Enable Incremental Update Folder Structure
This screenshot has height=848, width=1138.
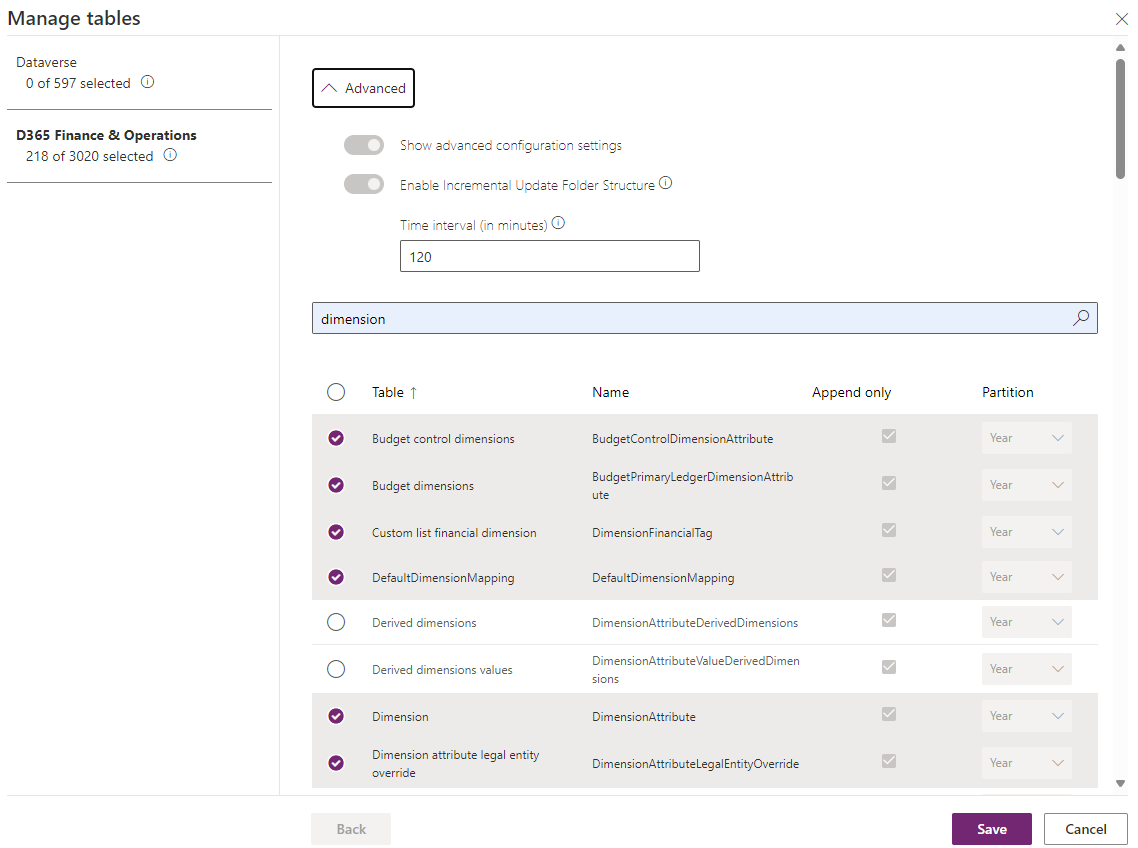coord(364,184)
